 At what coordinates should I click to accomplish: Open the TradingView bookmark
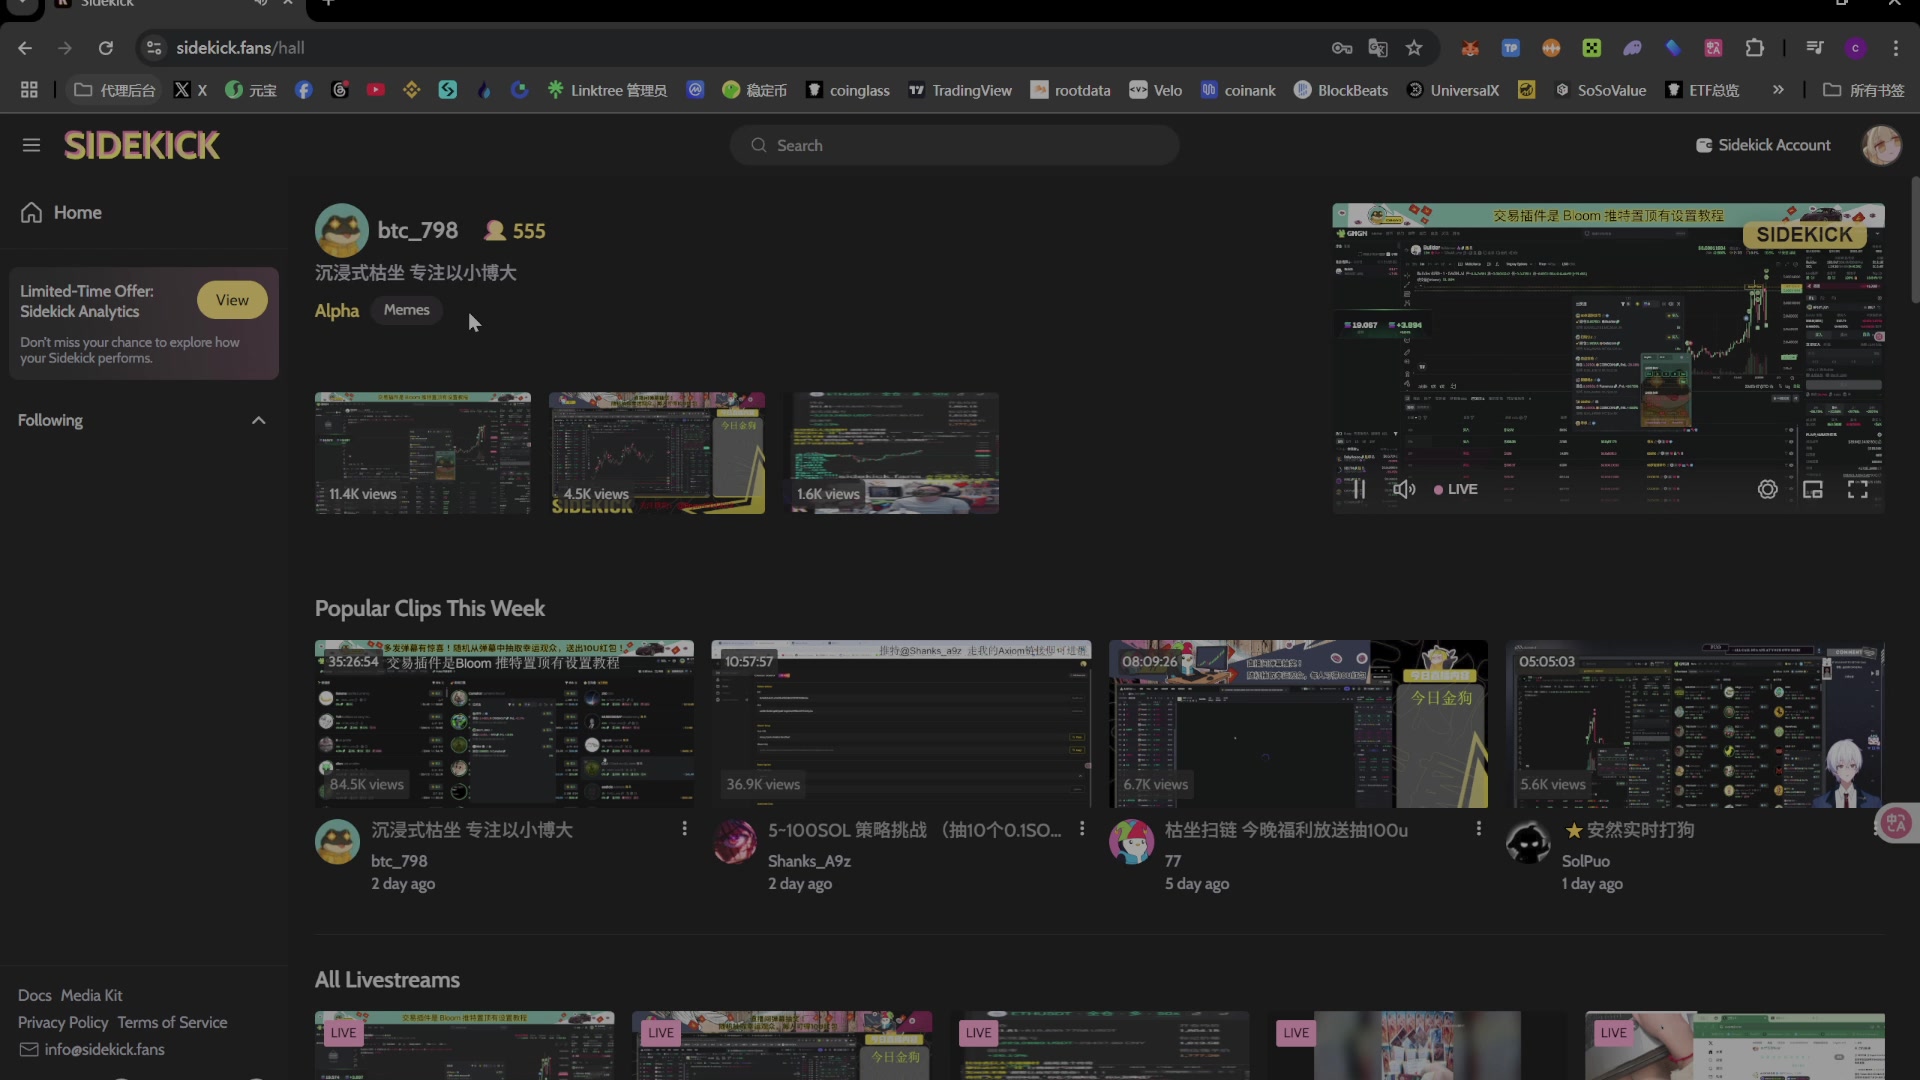pos(960,90)
